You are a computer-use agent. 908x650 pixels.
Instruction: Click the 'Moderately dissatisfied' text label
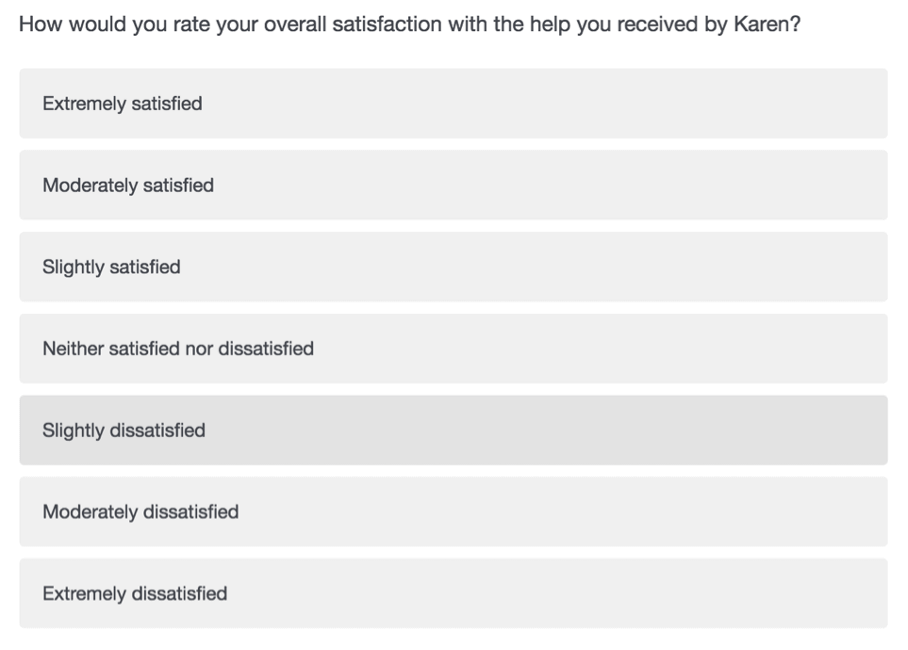tap(140, 512)
